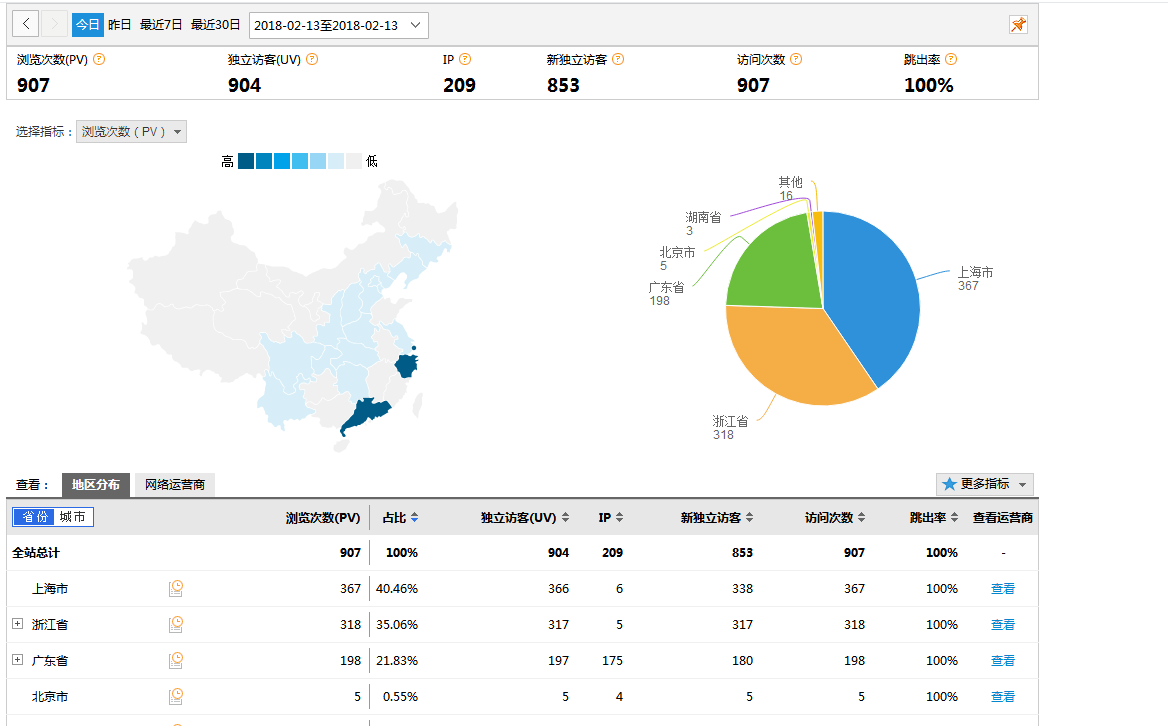Open trend icon in 广东省 row

pyautogui.click(x=176, y=660)
